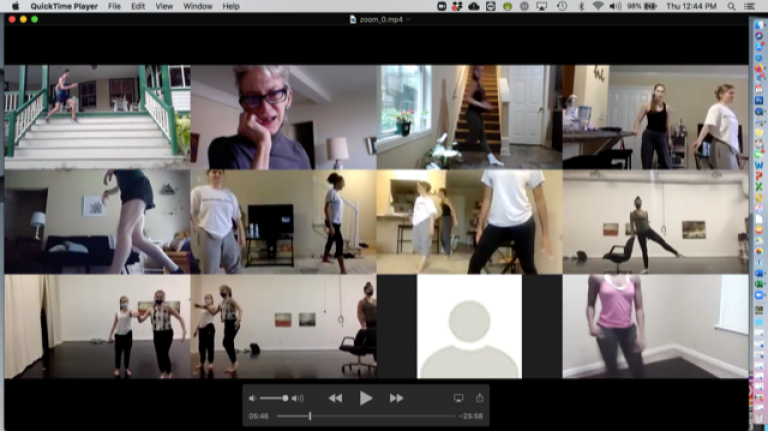The height and width of the screenshot is (431, 768).
Task: Open the Window menu
Action: coord(197,6)
